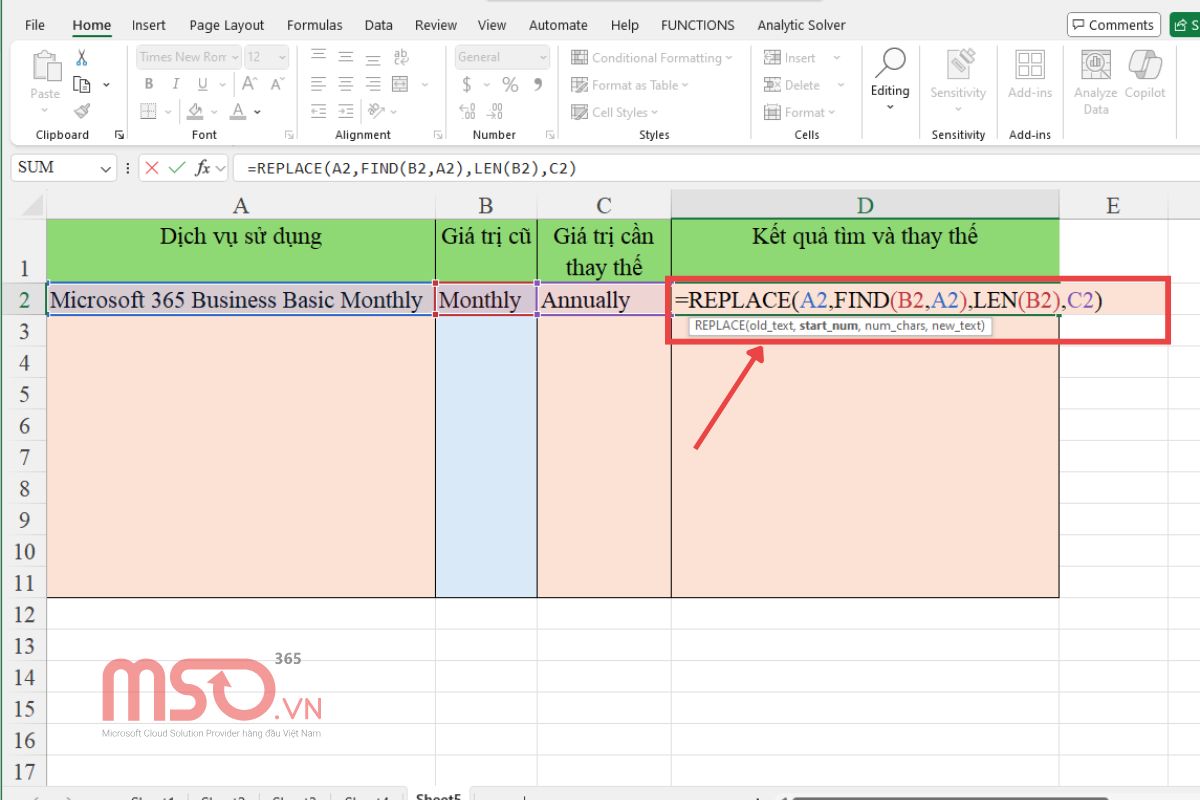The image size is (1200, 800).
Task: Click the Comments button
Action: click(1113, 25)
